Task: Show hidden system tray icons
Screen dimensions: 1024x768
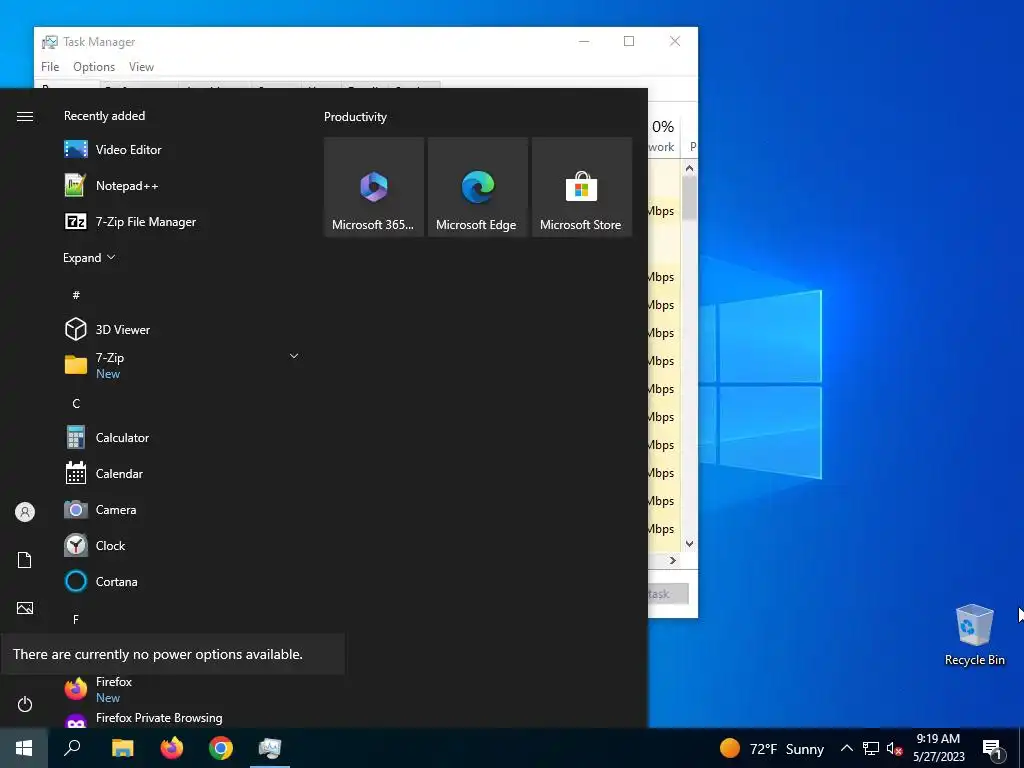Action: point(846,748)
